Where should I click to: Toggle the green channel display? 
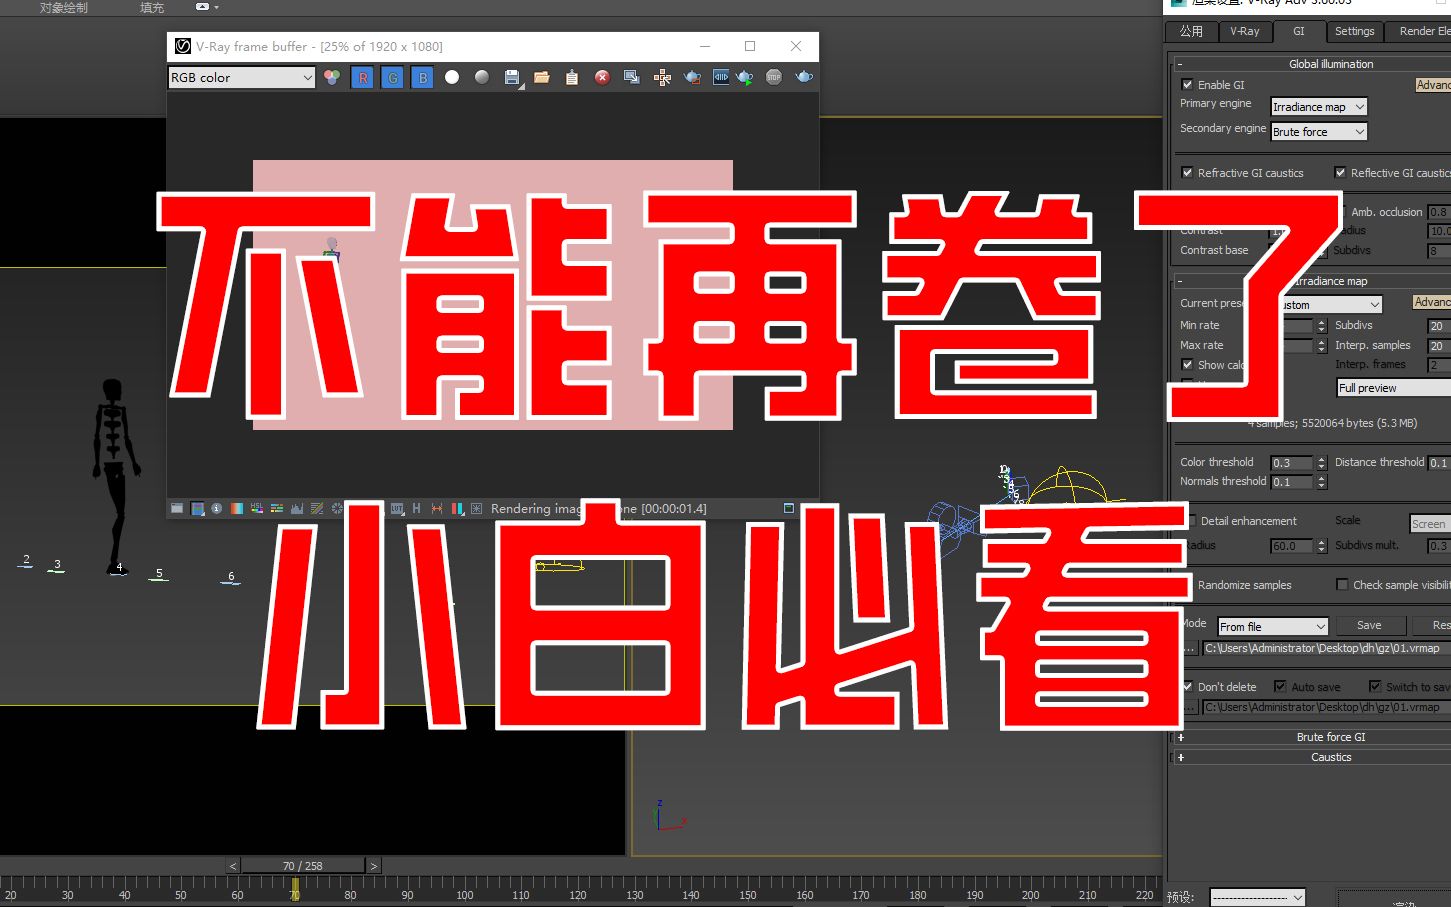point(392,77)
